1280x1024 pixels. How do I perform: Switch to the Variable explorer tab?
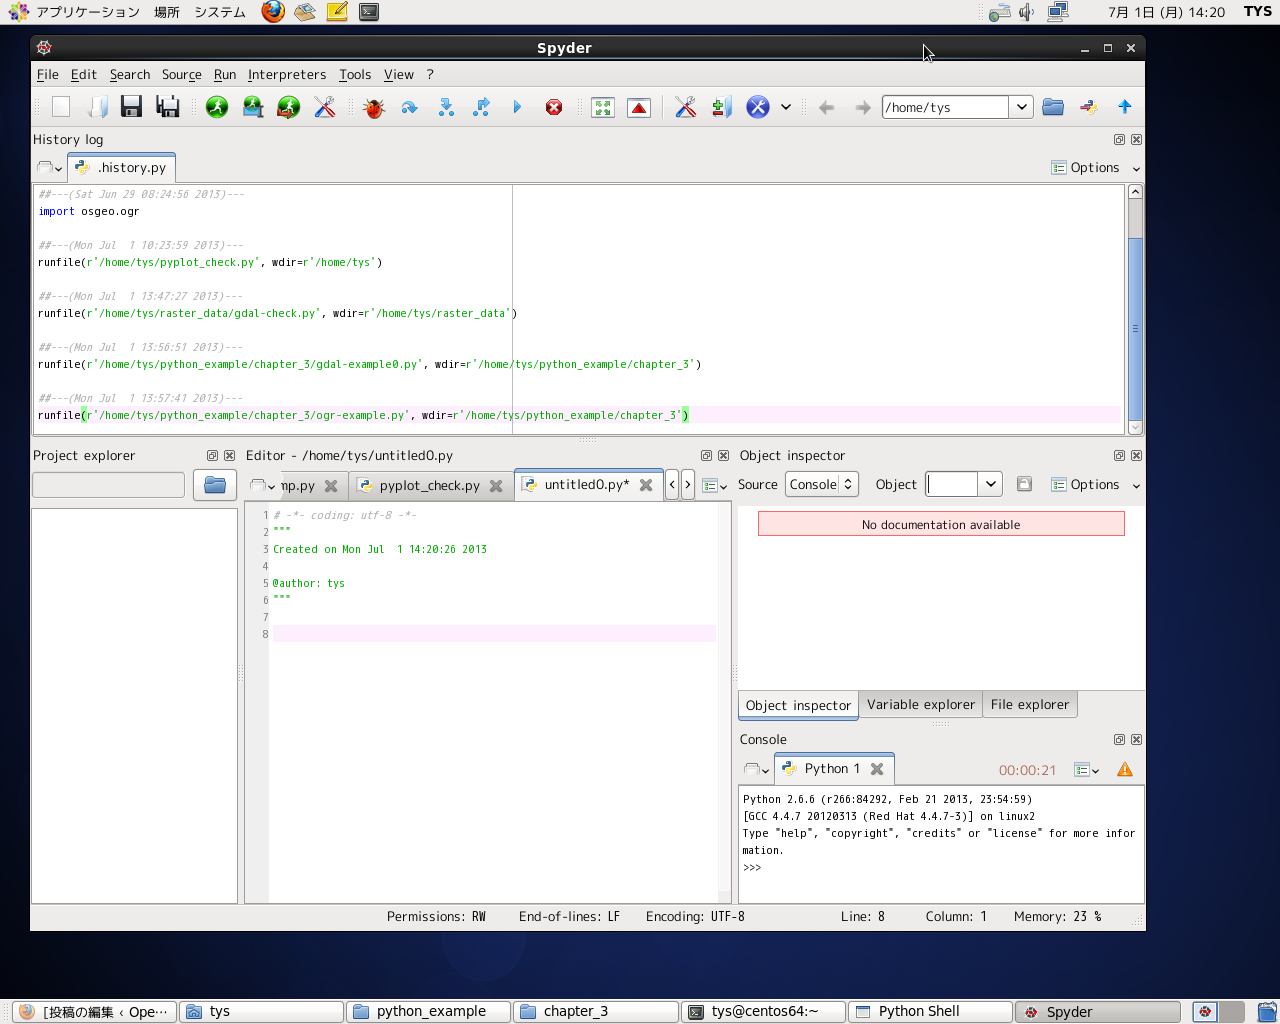[920, 704]
